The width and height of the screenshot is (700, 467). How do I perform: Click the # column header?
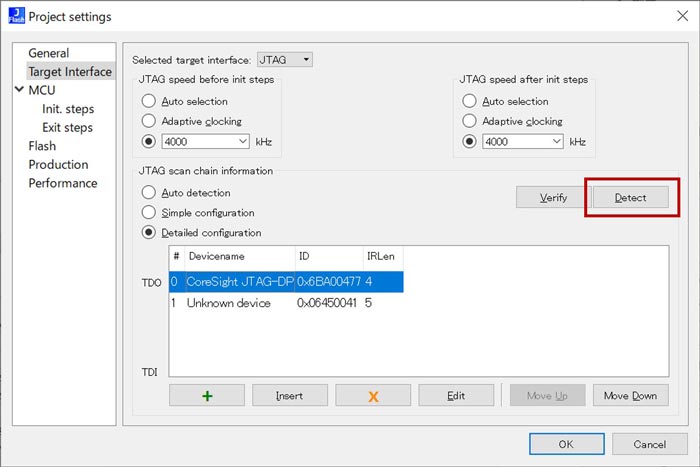pos(177,256)
